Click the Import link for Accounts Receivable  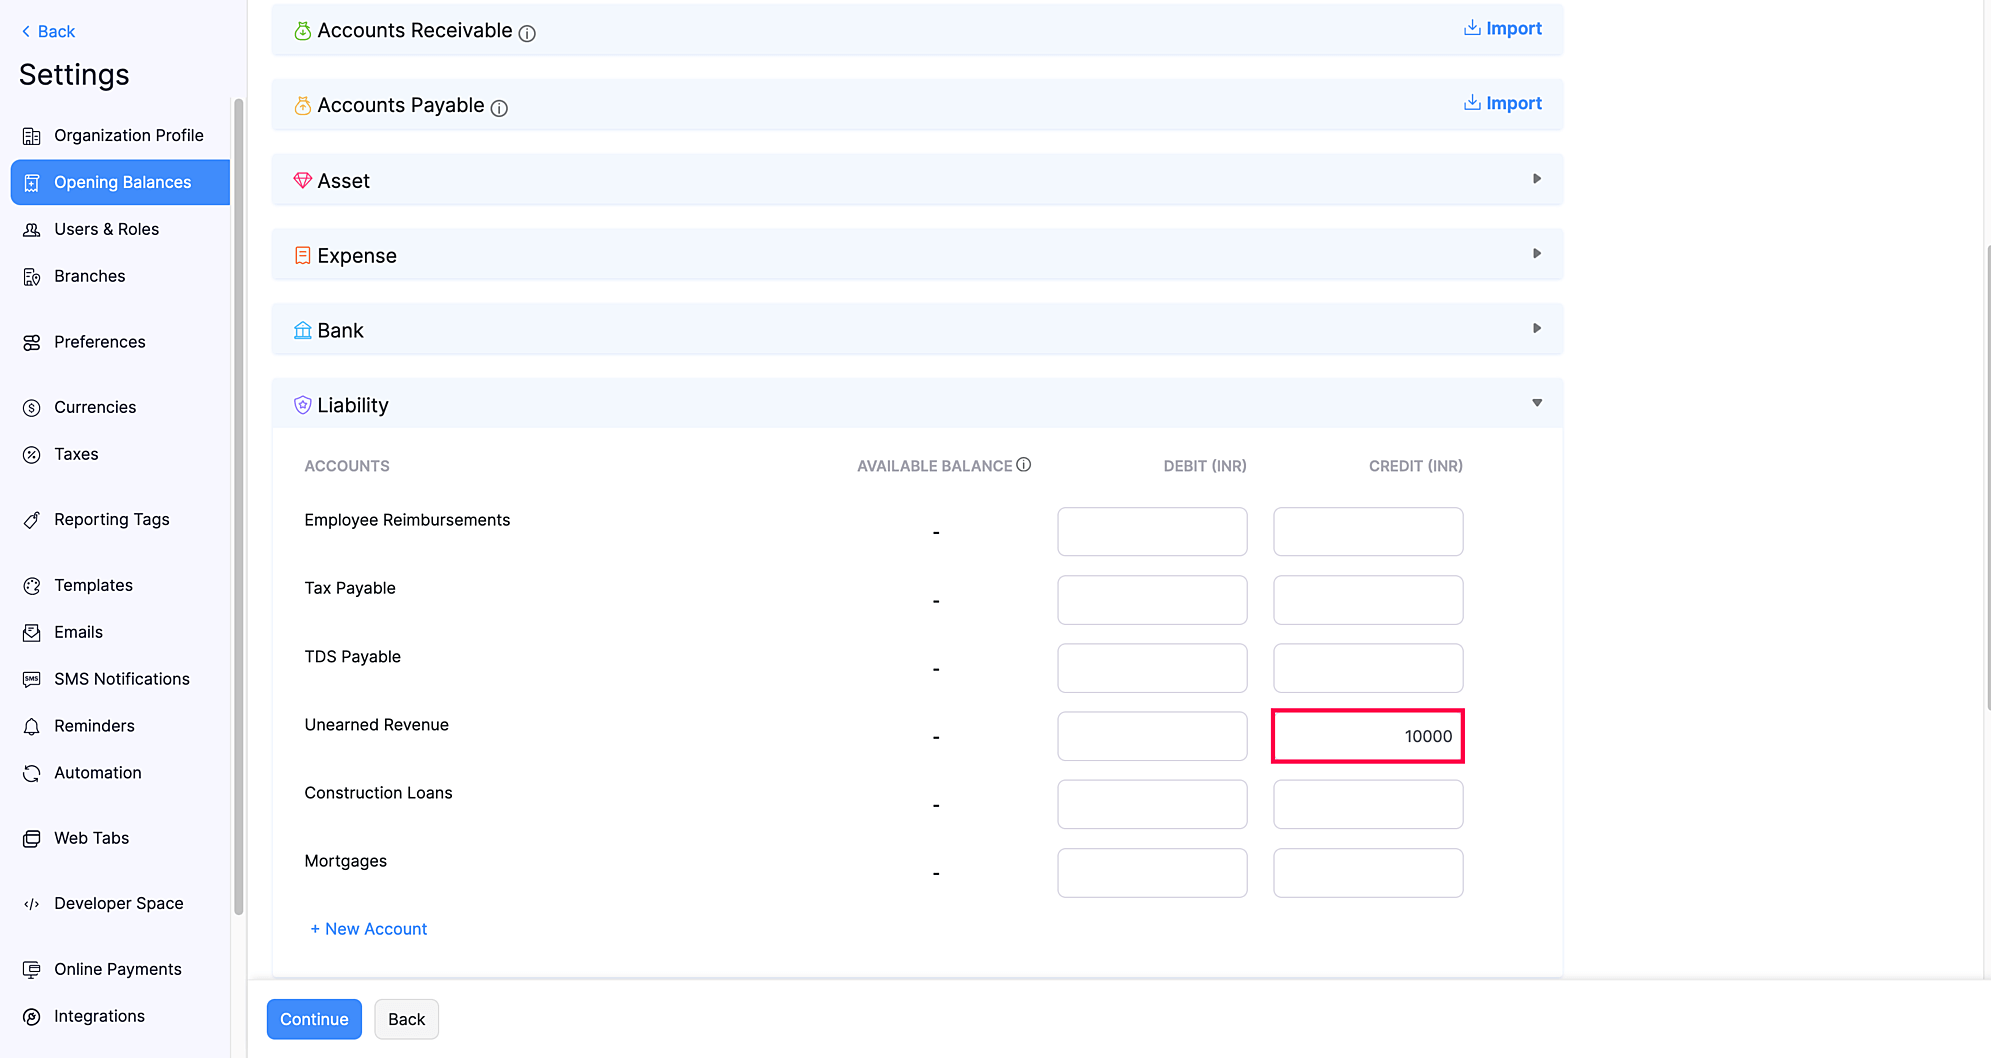(1503, 28)
